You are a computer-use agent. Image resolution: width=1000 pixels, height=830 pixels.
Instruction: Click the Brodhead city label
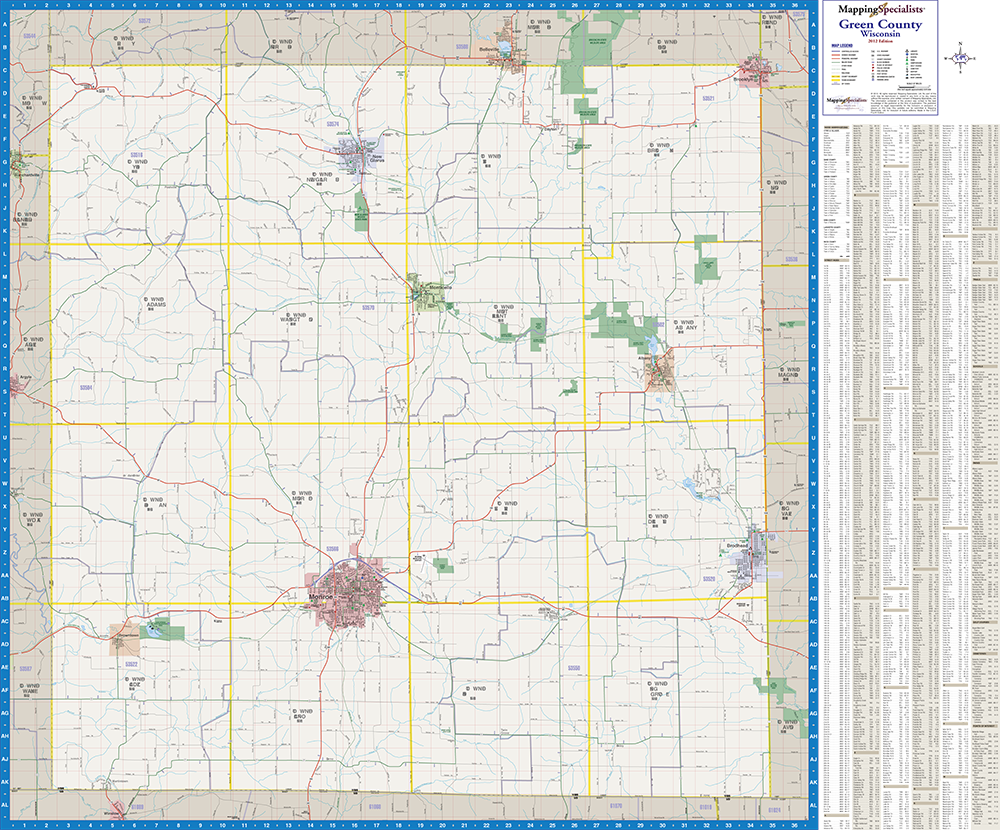coord(738,545)
